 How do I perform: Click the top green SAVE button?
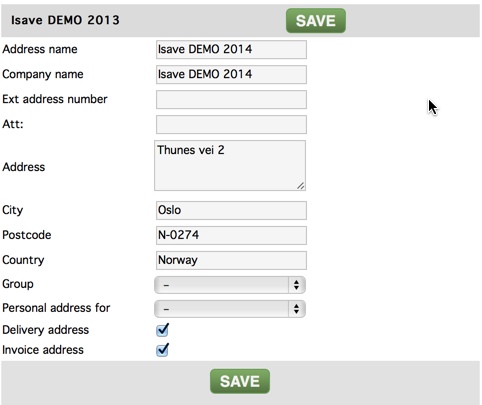click(316, 21)
